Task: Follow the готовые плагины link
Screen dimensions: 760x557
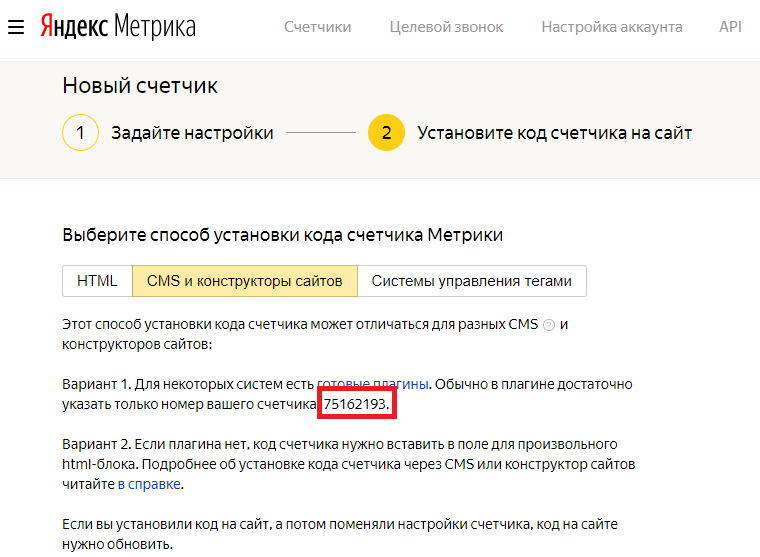Action: tap(373, 384)
